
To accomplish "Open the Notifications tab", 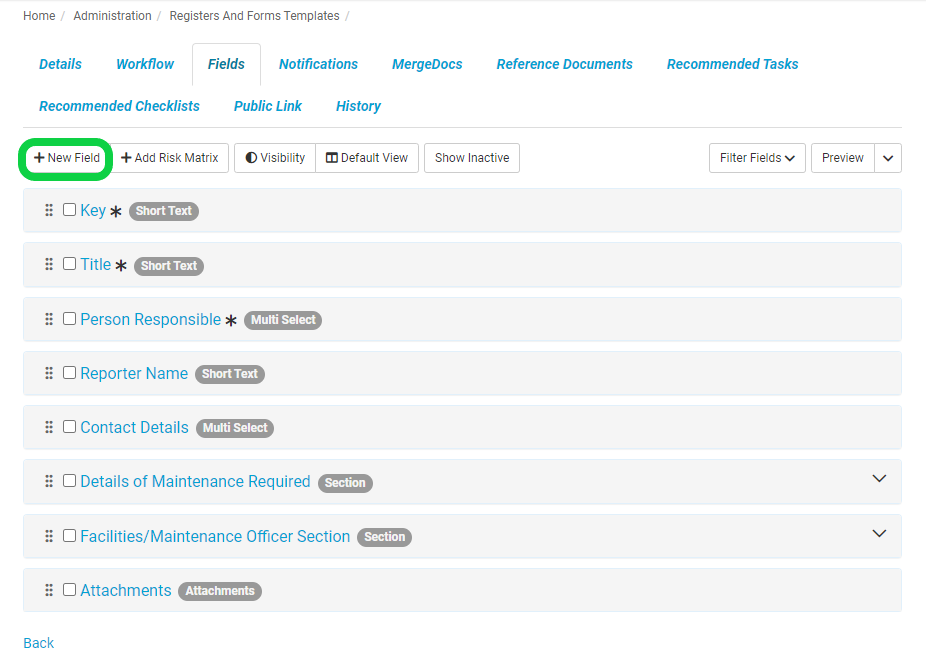I will coord(318,64).
